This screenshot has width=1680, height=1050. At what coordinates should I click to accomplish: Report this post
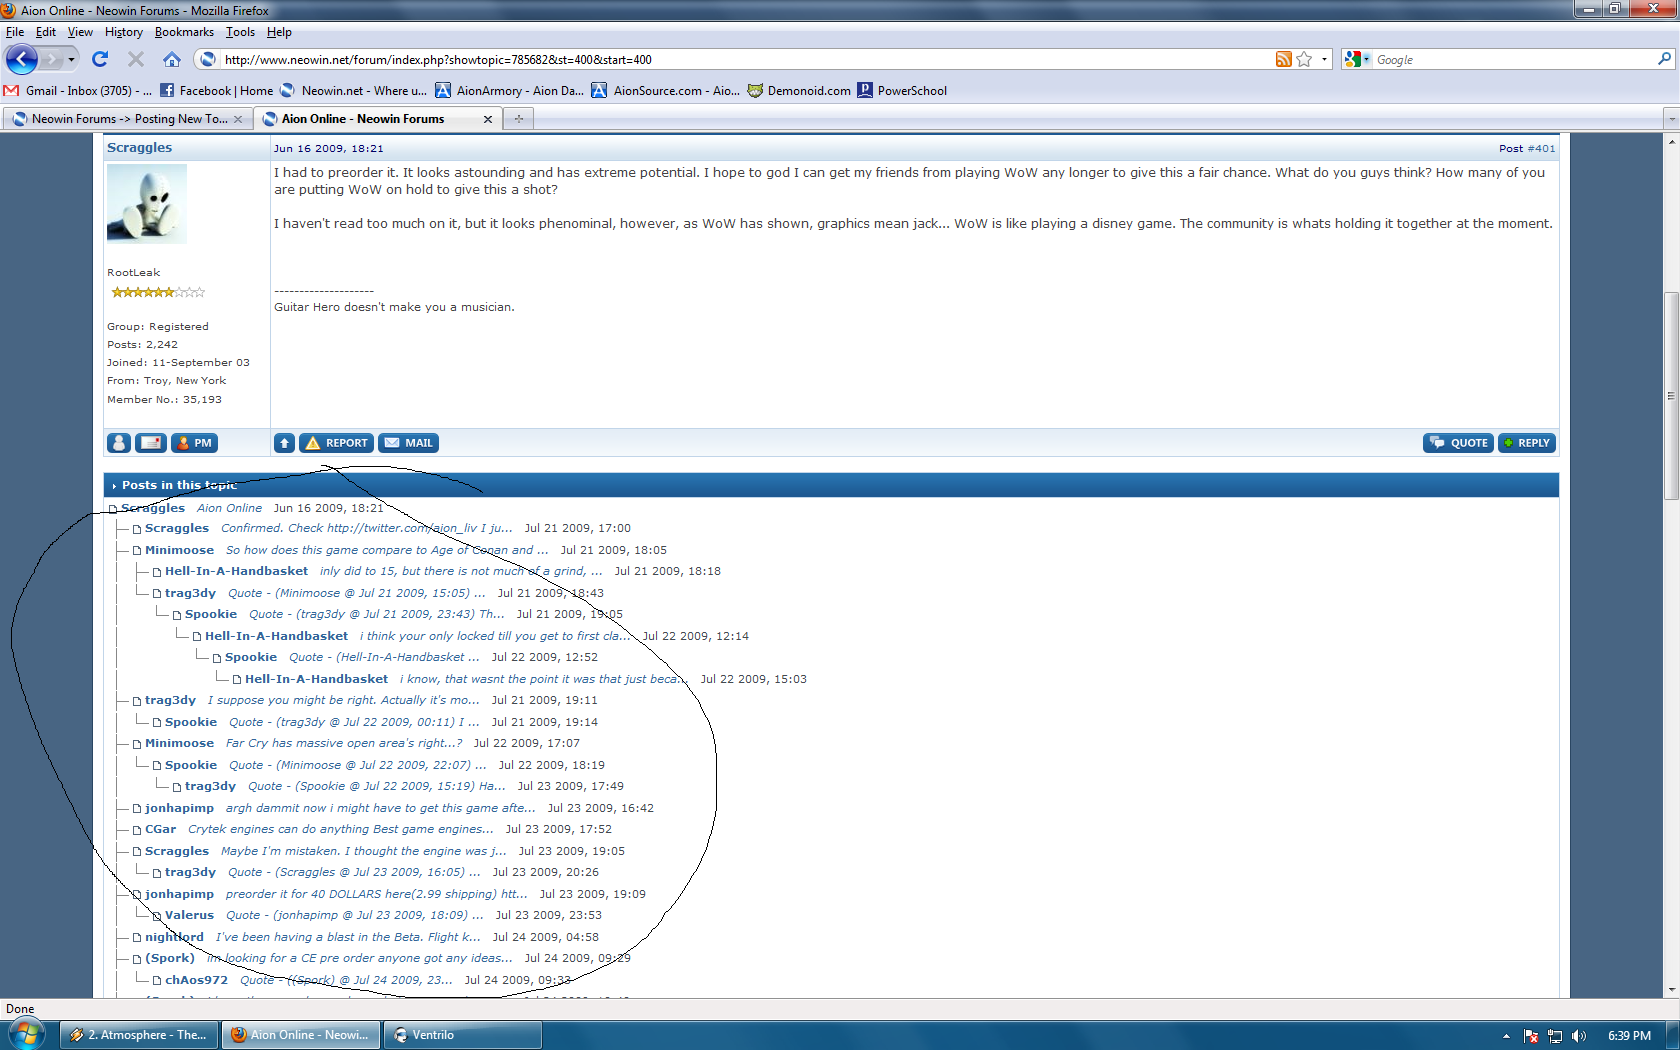(337, 443)
